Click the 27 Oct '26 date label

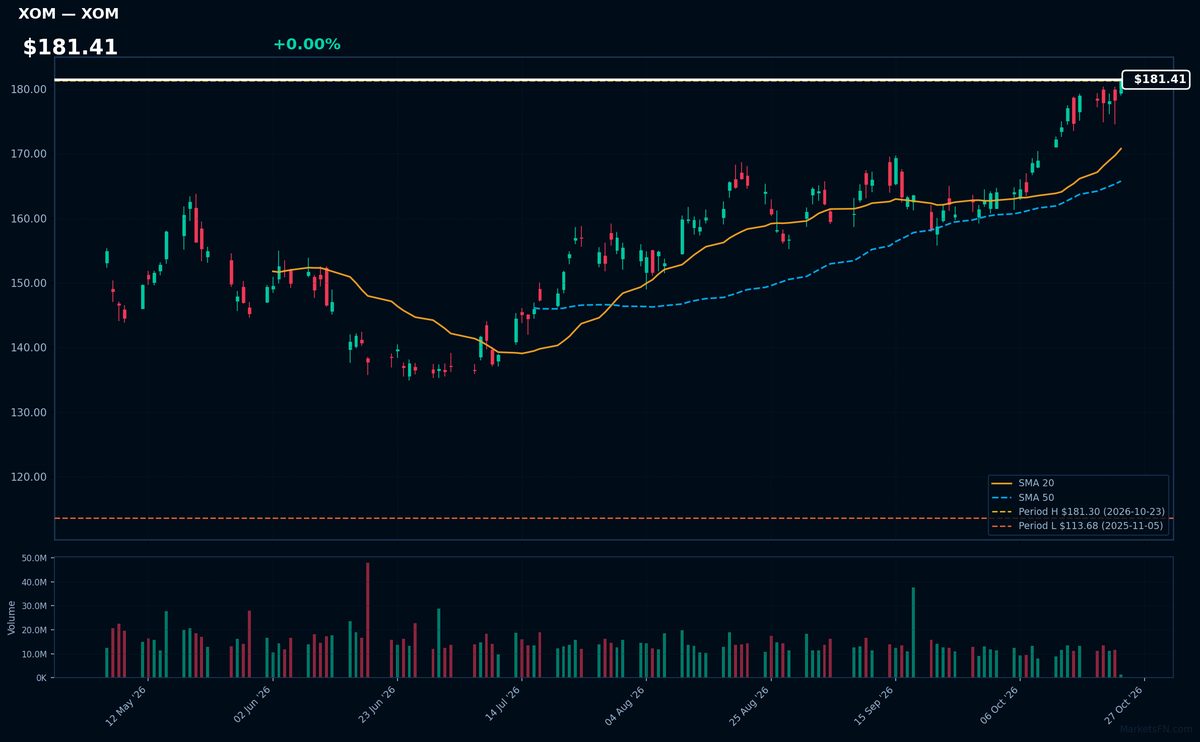pos(1122,705)
